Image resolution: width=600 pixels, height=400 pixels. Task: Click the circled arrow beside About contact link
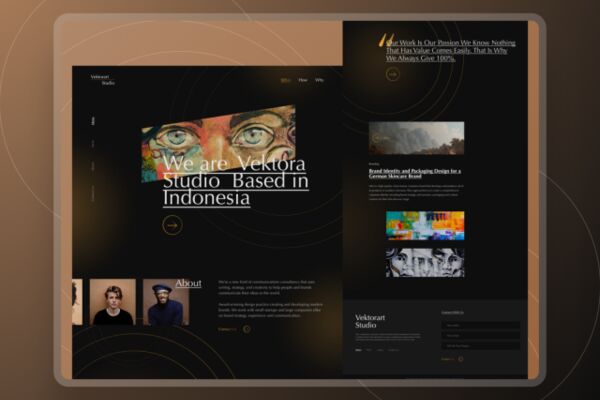coord(247,329)
